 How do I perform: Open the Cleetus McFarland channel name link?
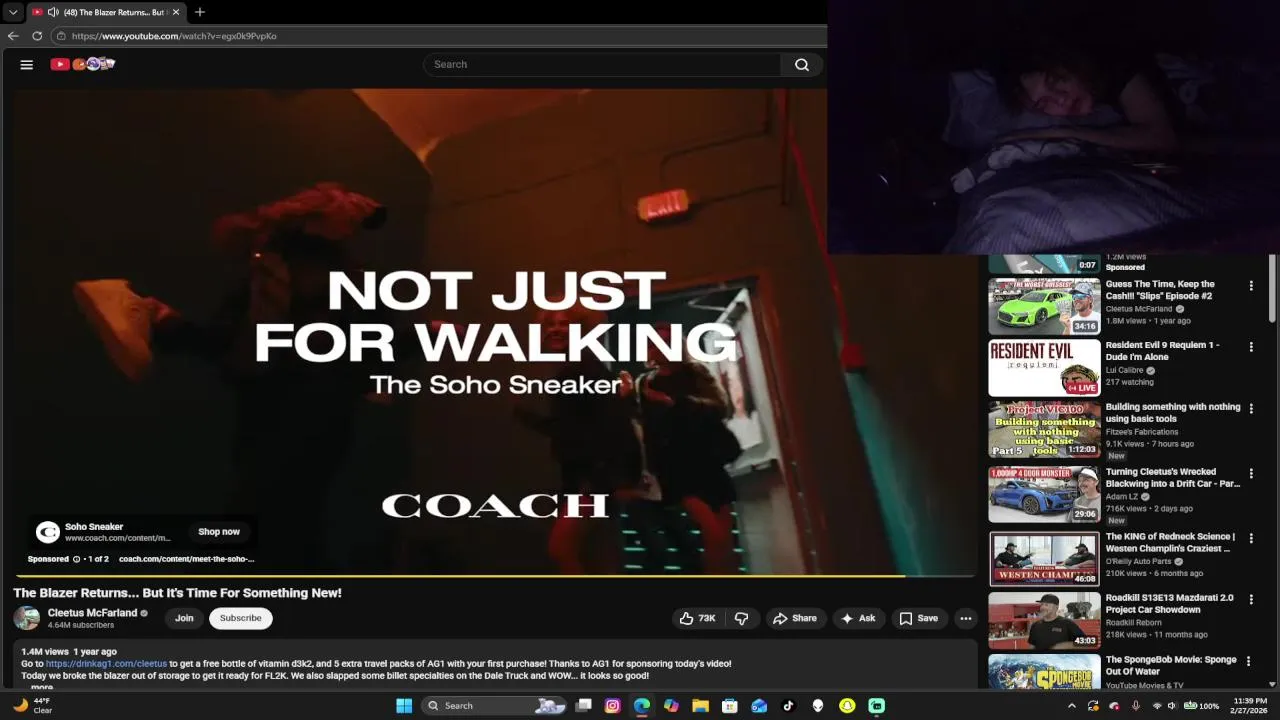click(x=92, y=613)
